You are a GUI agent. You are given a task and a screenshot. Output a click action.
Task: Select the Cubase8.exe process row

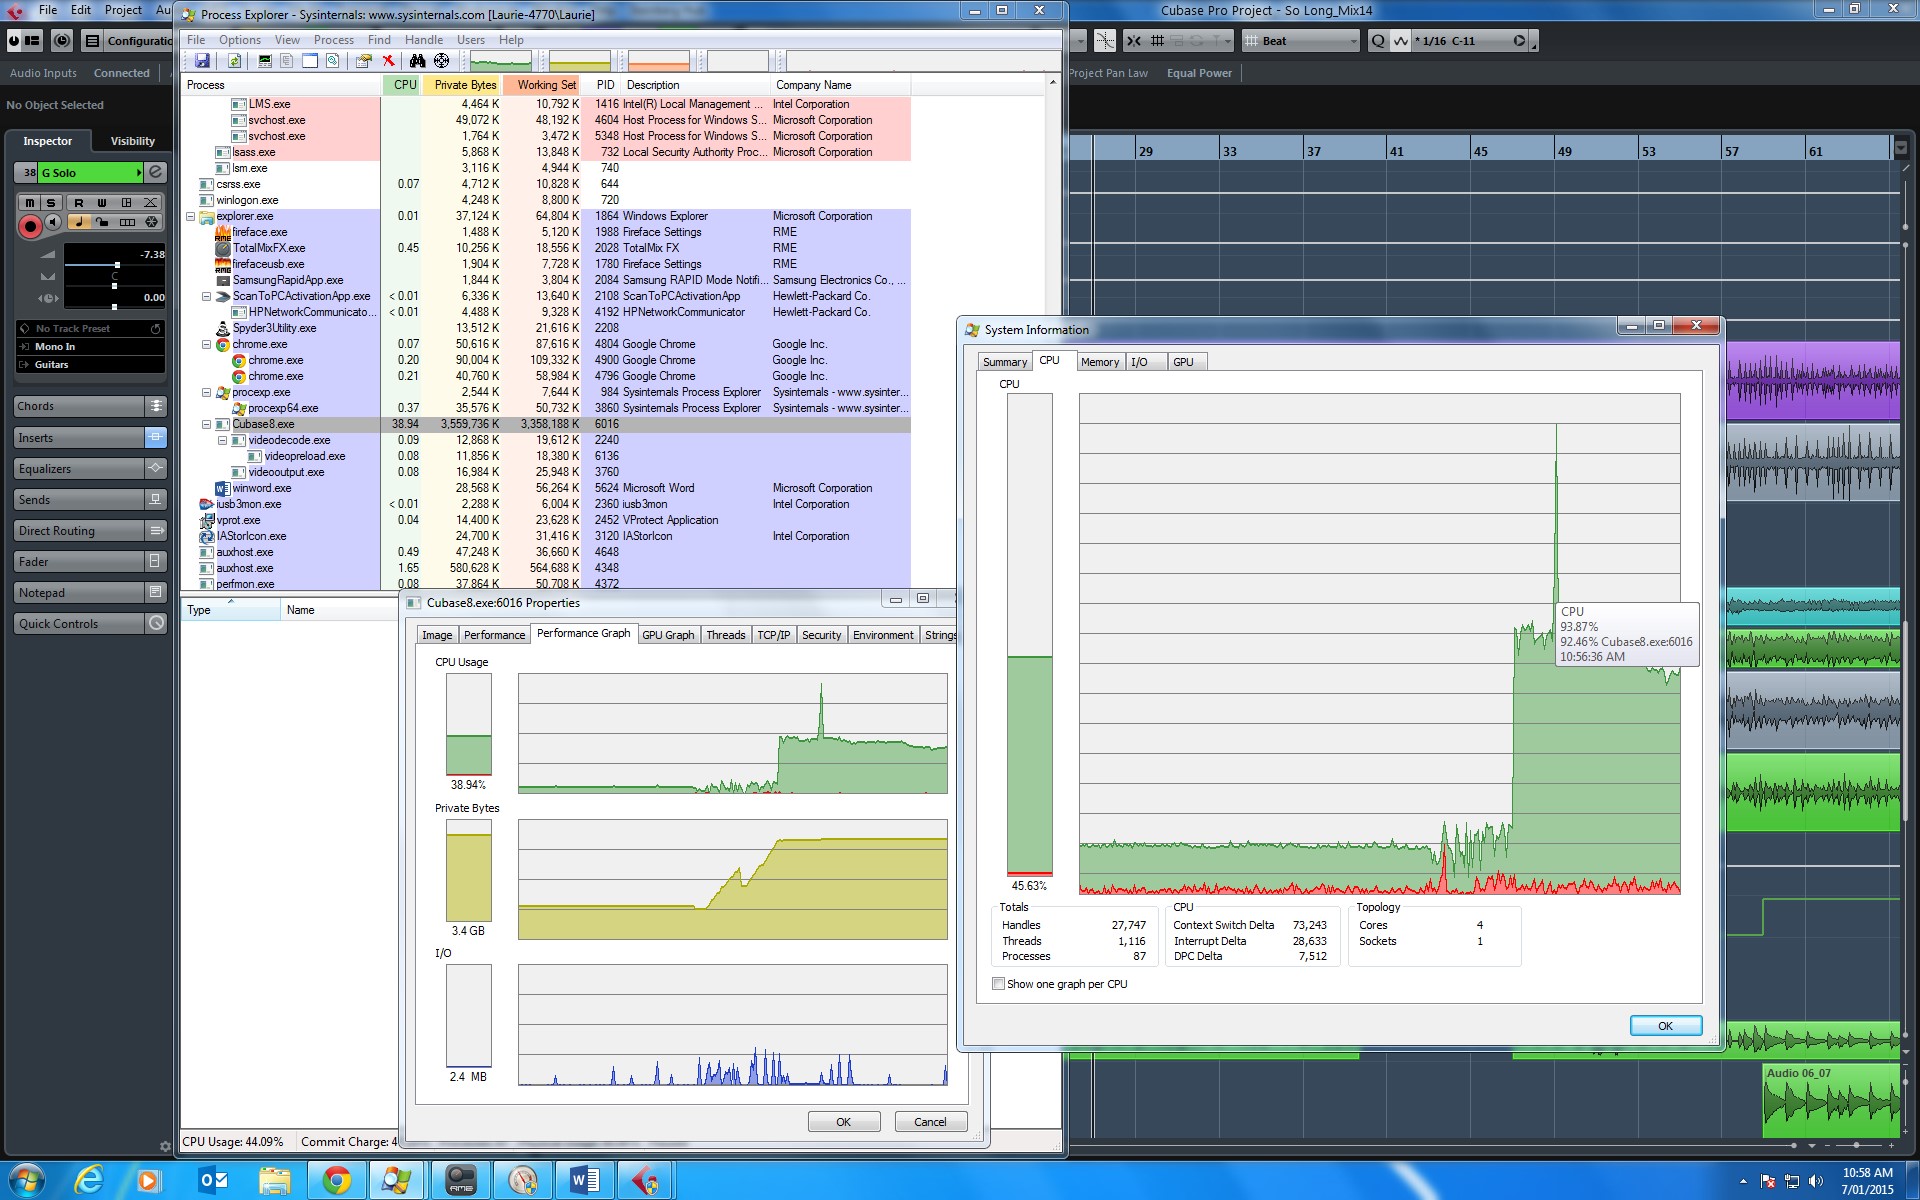click(x=546, y=424)
